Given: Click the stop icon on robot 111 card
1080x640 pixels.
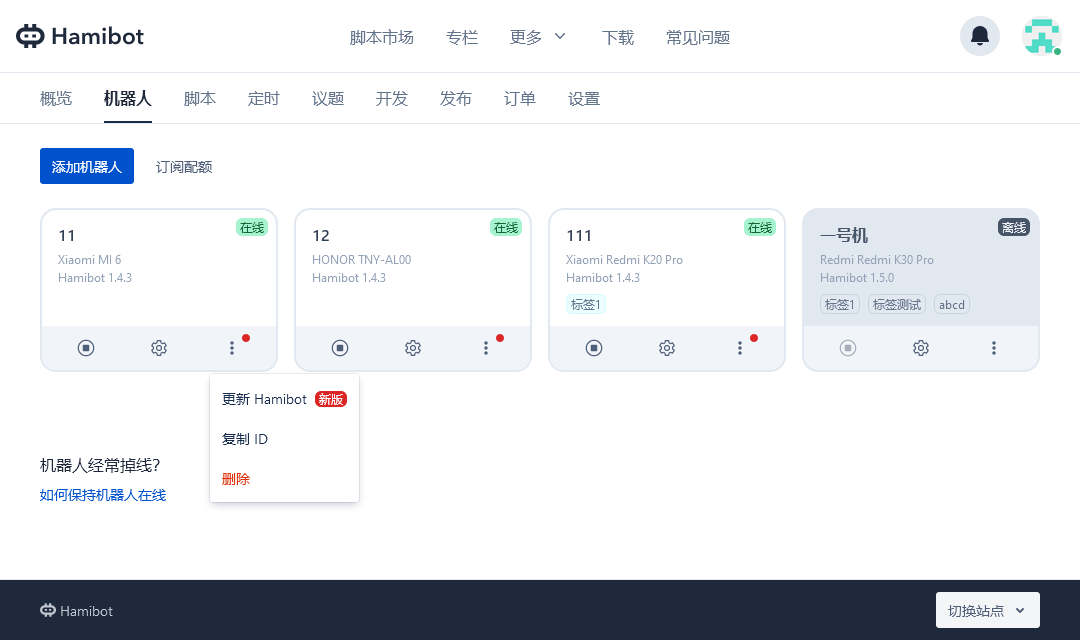Looking at the screenshot, I should tap(594, 348).
